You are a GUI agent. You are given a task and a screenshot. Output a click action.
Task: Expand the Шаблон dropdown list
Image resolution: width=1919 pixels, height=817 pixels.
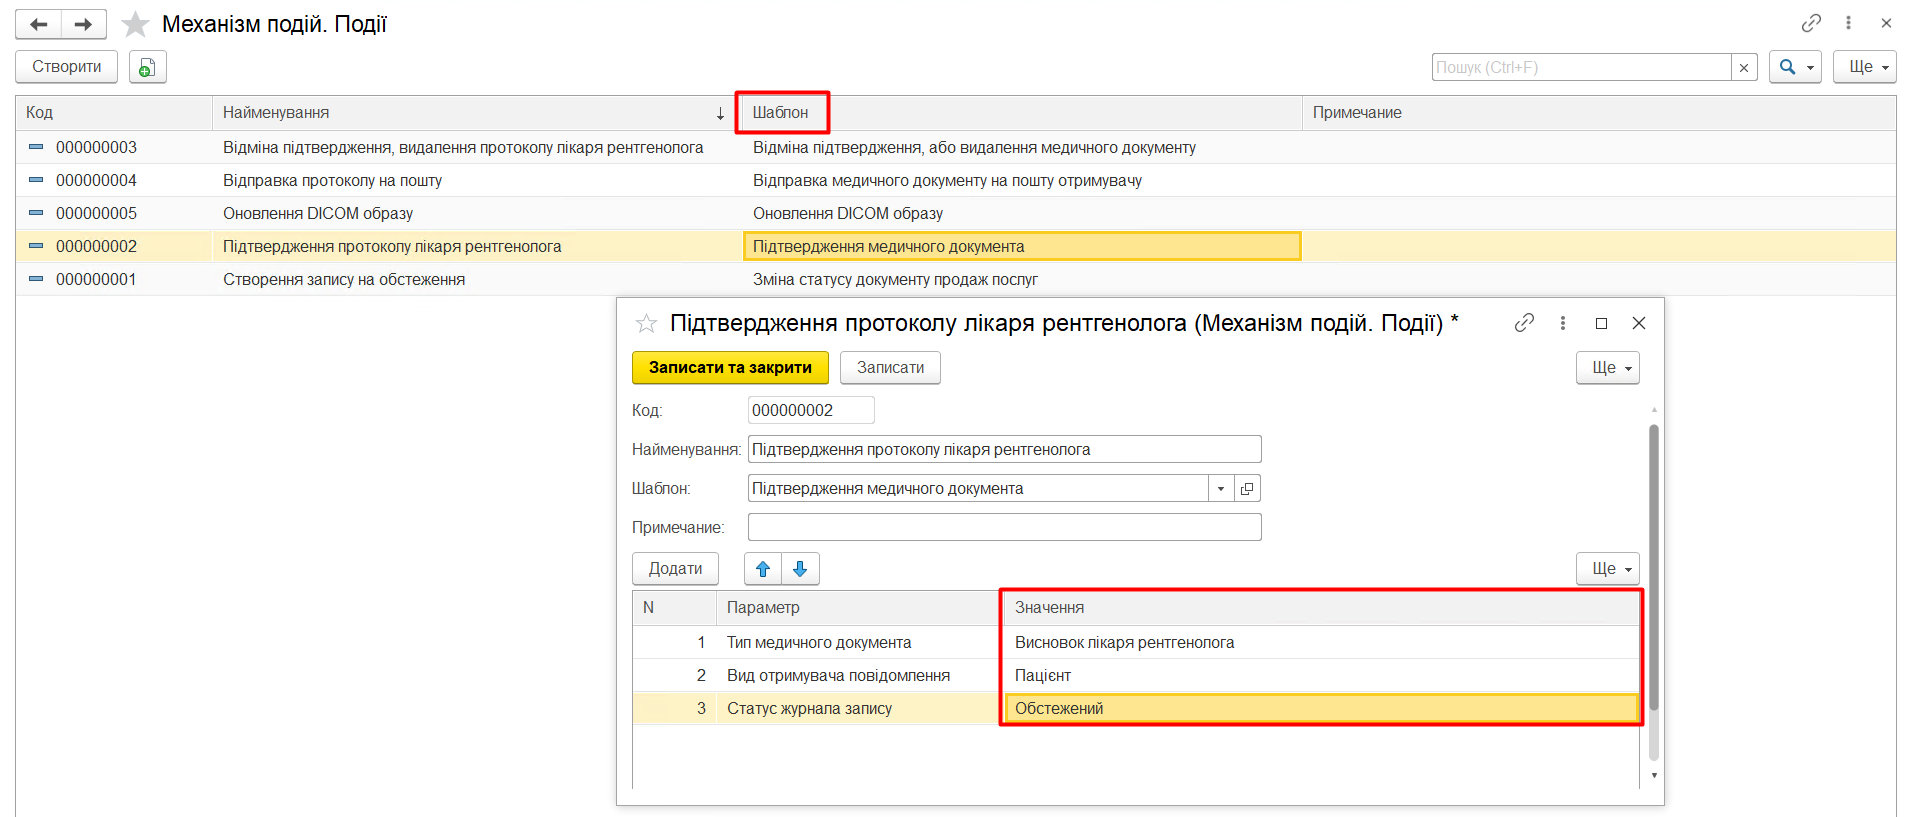click(x=1221, y=489)
